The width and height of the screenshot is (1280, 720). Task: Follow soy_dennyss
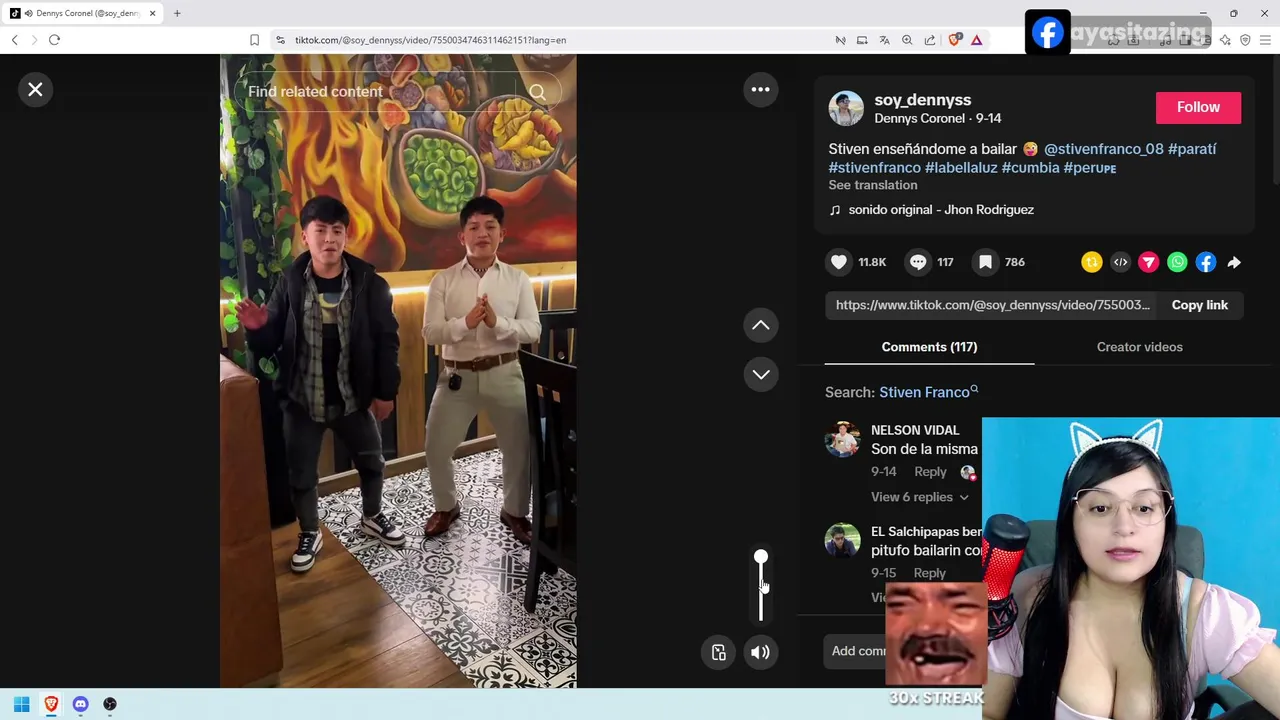[1198, 107]
